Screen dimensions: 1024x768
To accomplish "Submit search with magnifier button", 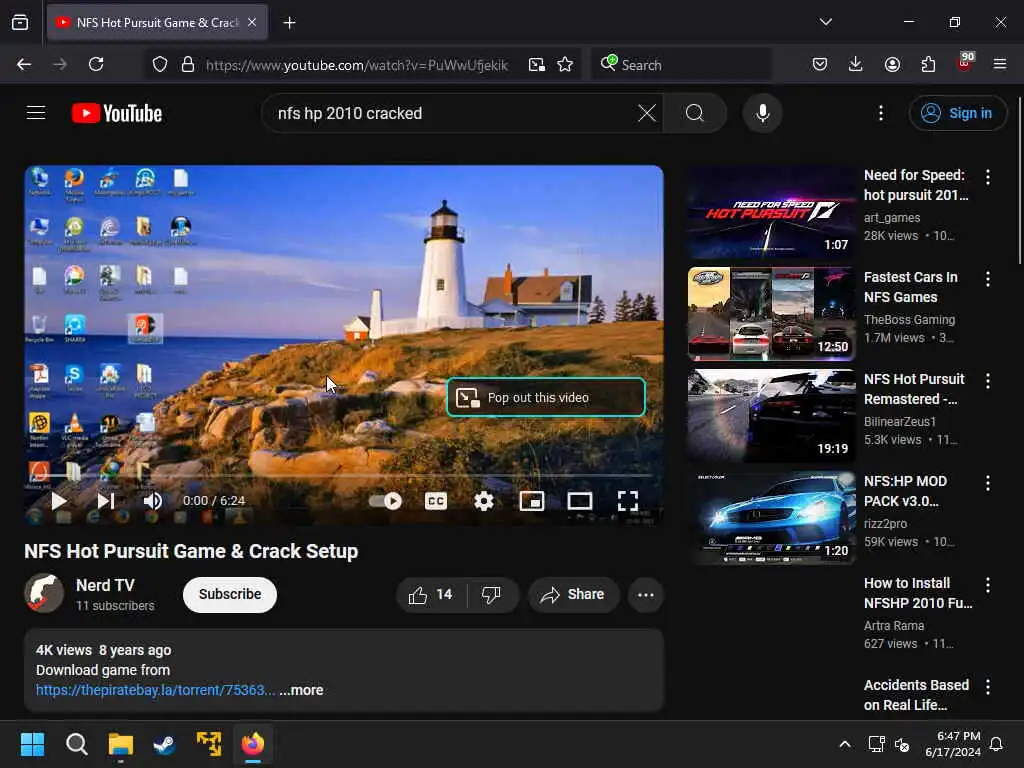I will [695, 113].
